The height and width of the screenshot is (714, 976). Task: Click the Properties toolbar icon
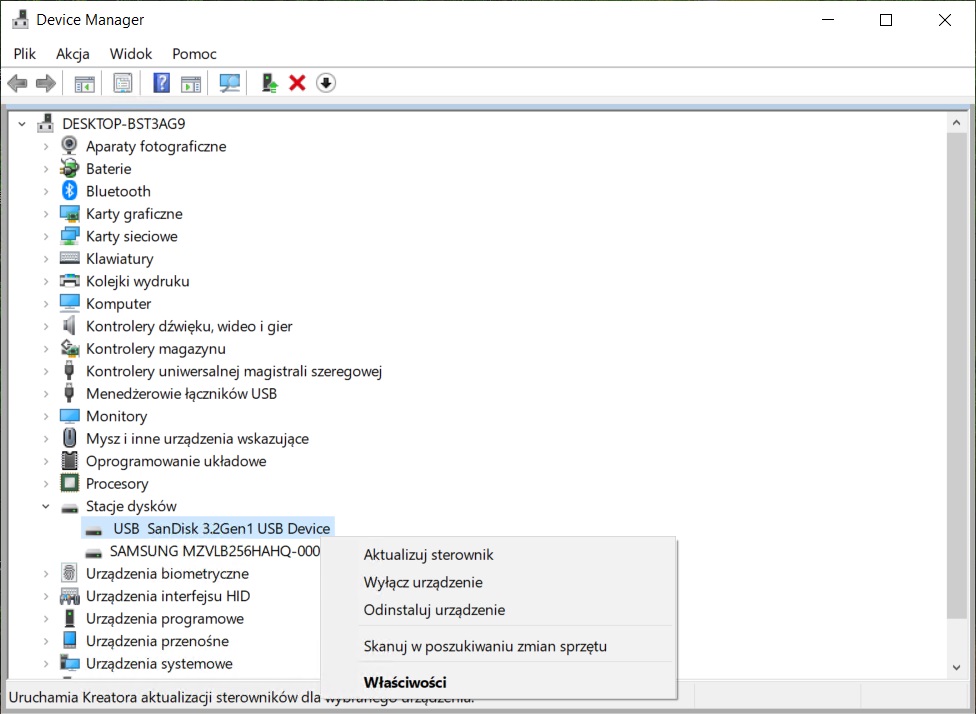(x=122, y=83)
